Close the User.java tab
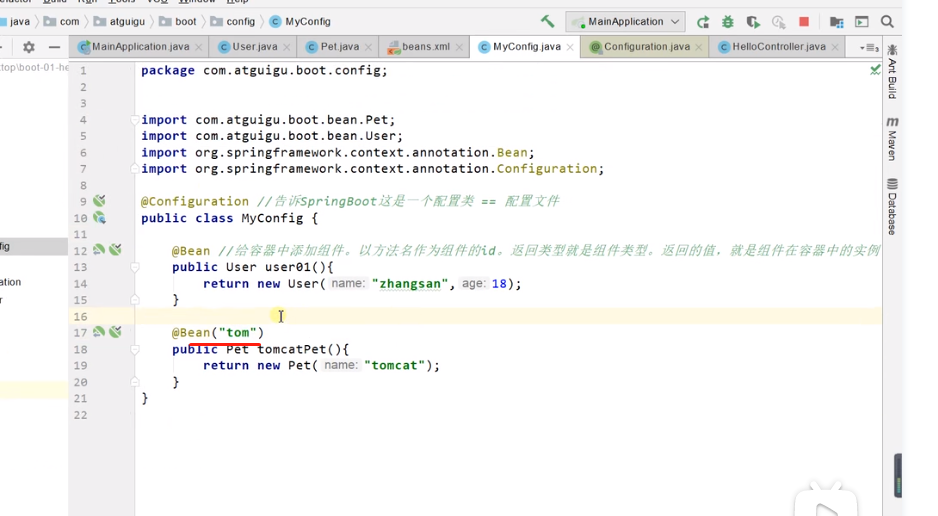938x516 pixels. [x=287, y=47]
